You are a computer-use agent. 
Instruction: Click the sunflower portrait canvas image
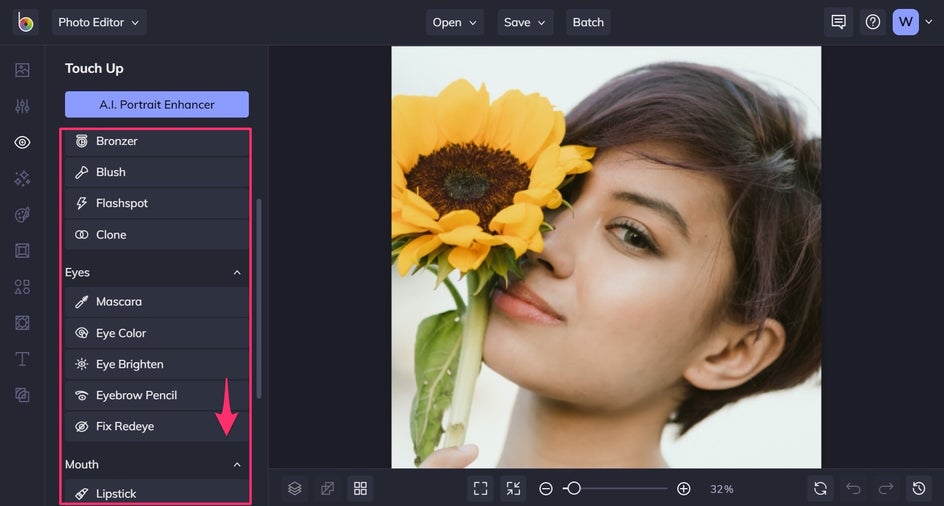pos(606,257)
